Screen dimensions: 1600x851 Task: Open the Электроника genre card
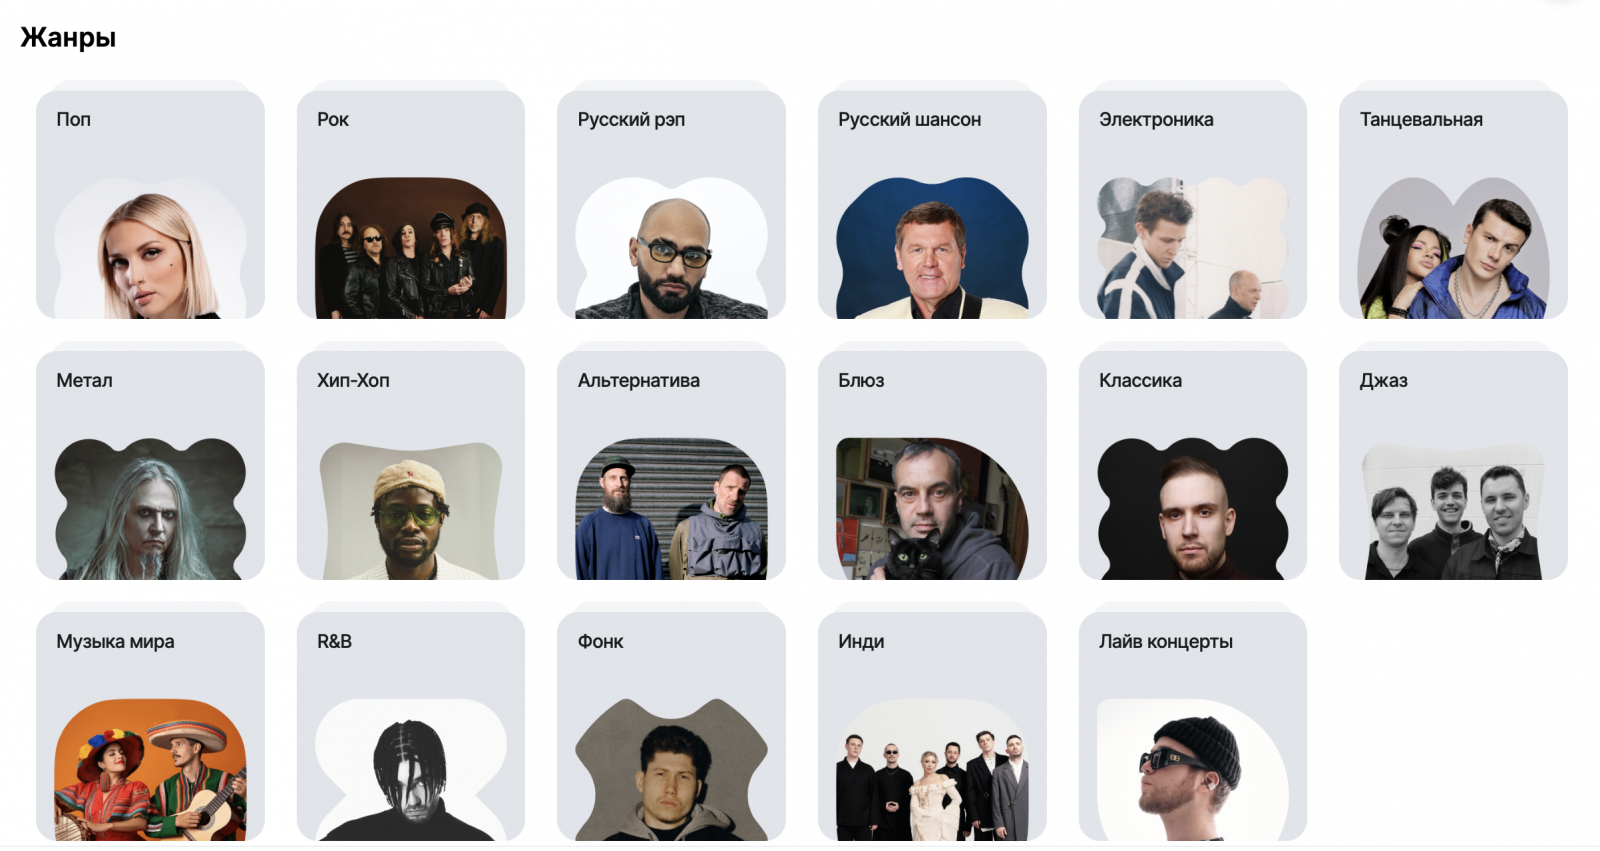(1193, 204)
